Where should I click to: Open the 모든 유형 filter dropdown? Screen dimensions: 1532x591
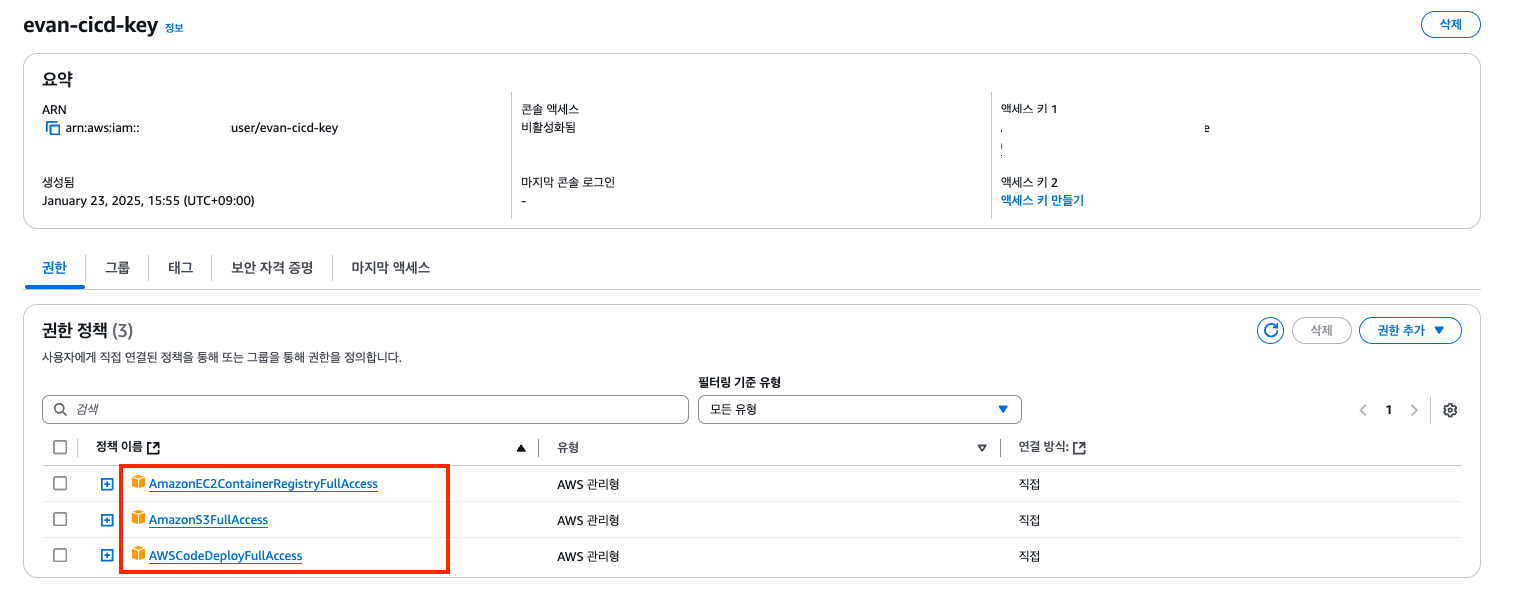click(x=859, y=409)
